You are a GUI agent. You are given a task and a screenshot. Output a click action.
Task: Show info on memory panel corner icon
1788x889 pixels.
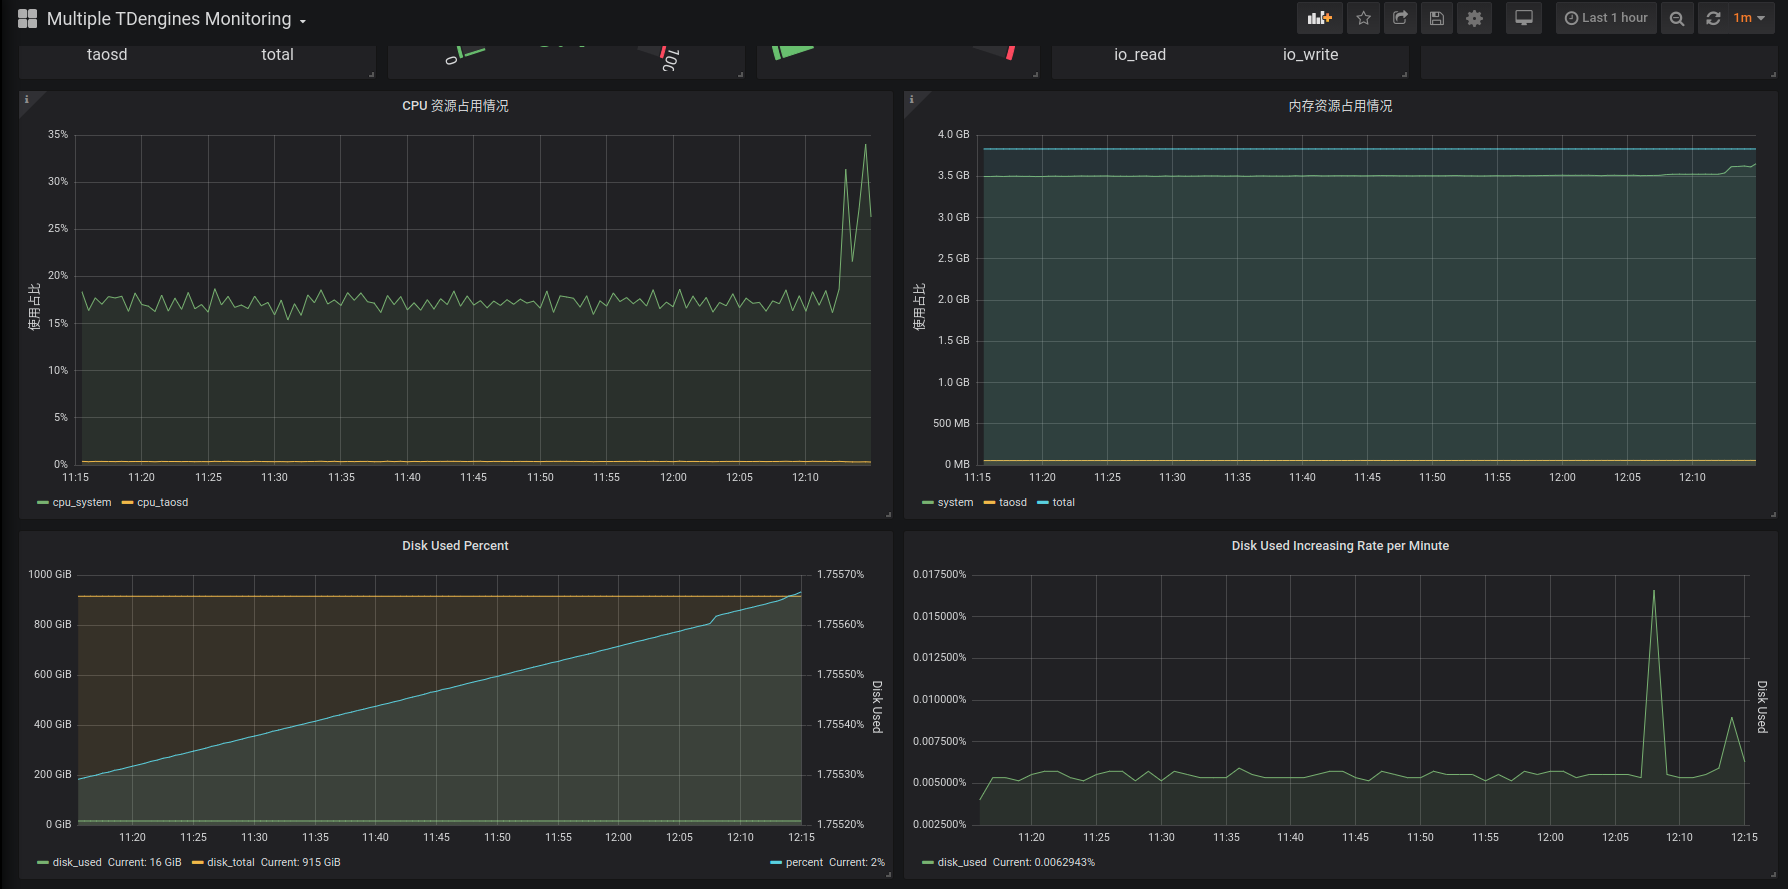[x=911, y=99]
